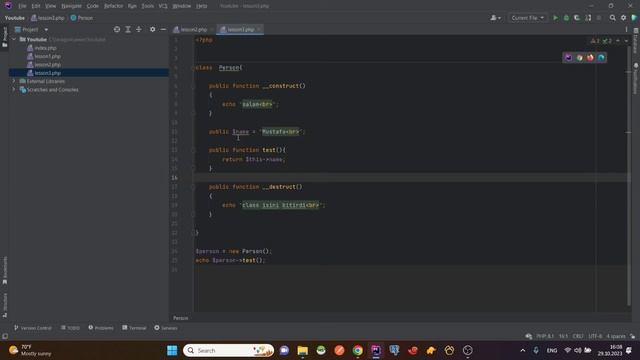The width and height of the screenshot is (640, 360).
Task: Click Windows Start button on taskbar
Action: tap(172, 350)
